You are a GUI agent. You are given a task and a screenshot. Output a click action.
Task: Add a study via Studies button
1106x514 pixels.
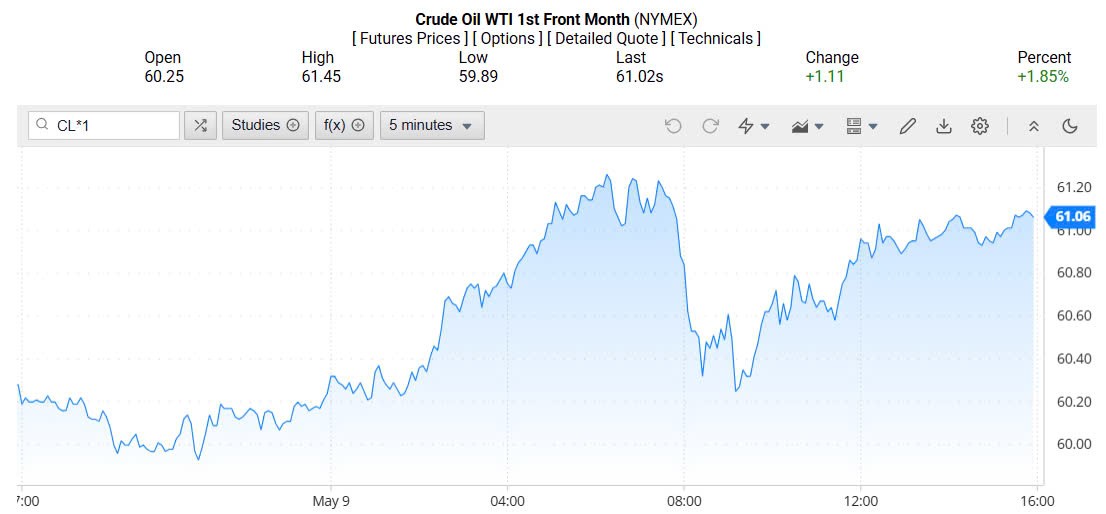pyautogui.click(x=265, y=125)
